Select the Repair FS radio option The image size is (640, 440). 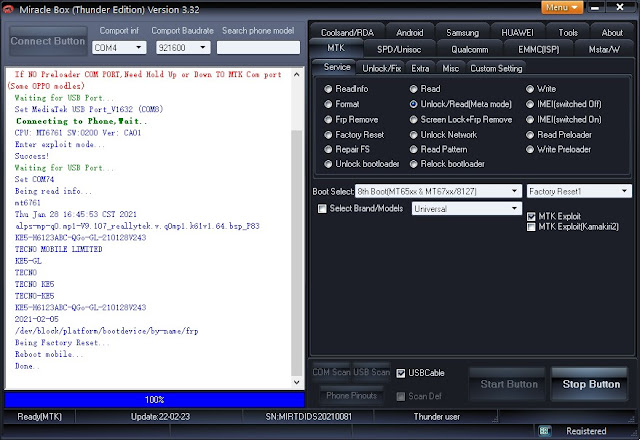click(x=328, y=149)
